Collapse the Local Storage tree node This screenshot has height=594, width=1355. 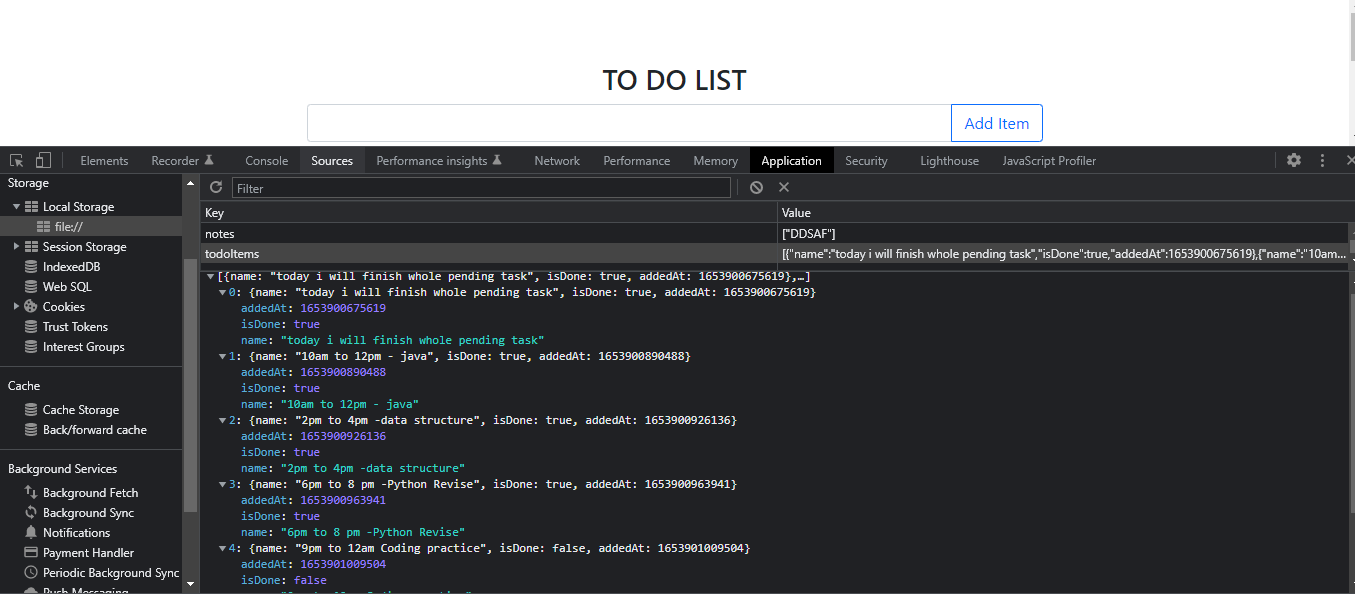(x=17, y=207)
